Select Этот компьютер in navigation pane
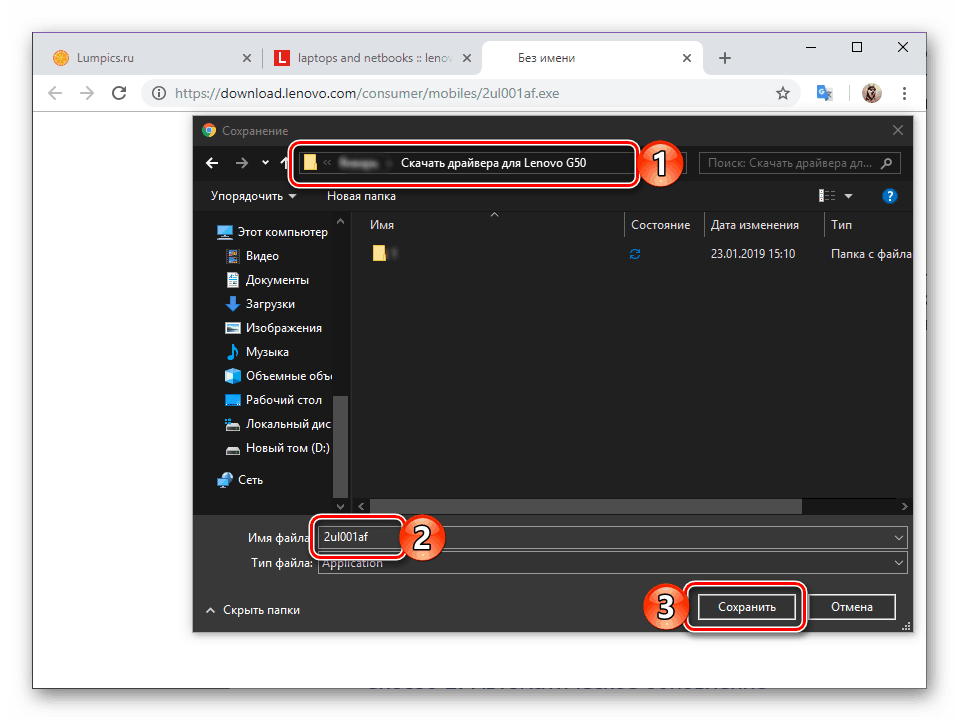The height and width of the screenshot is (721, 959). click(273, 232)
